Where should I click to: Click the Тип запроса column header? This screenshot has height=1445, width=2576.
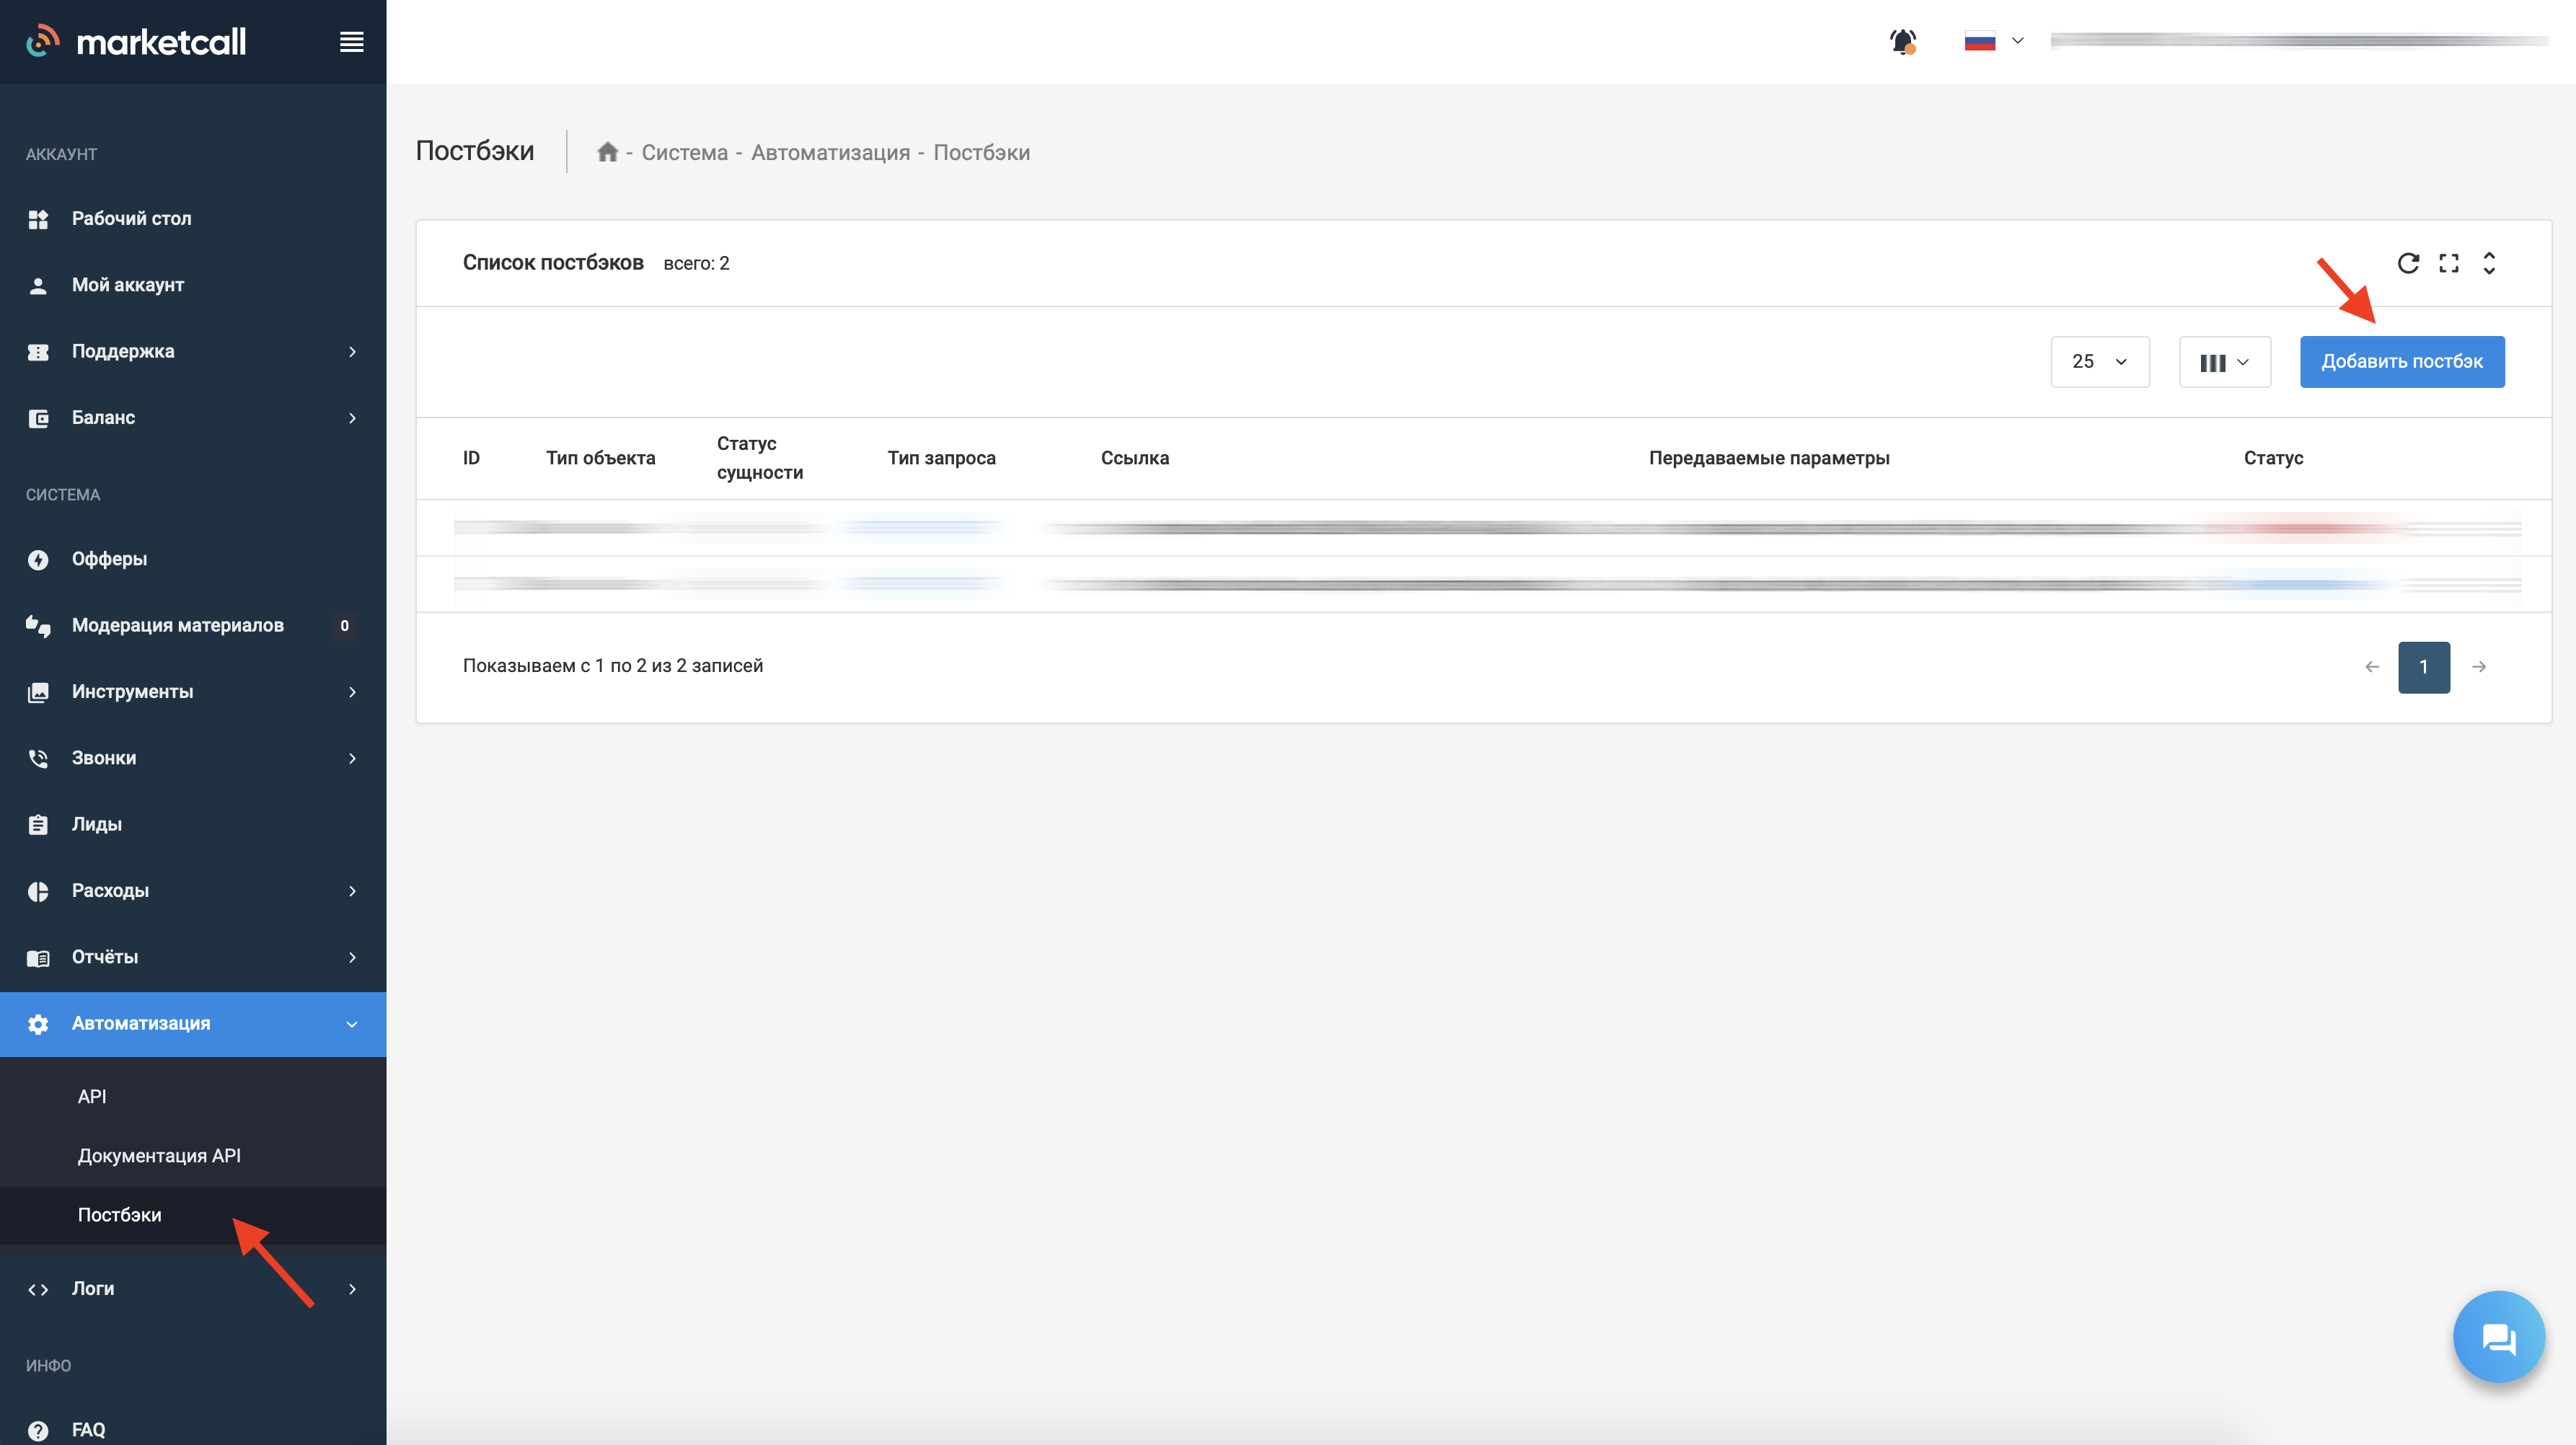tap(941, 458)
